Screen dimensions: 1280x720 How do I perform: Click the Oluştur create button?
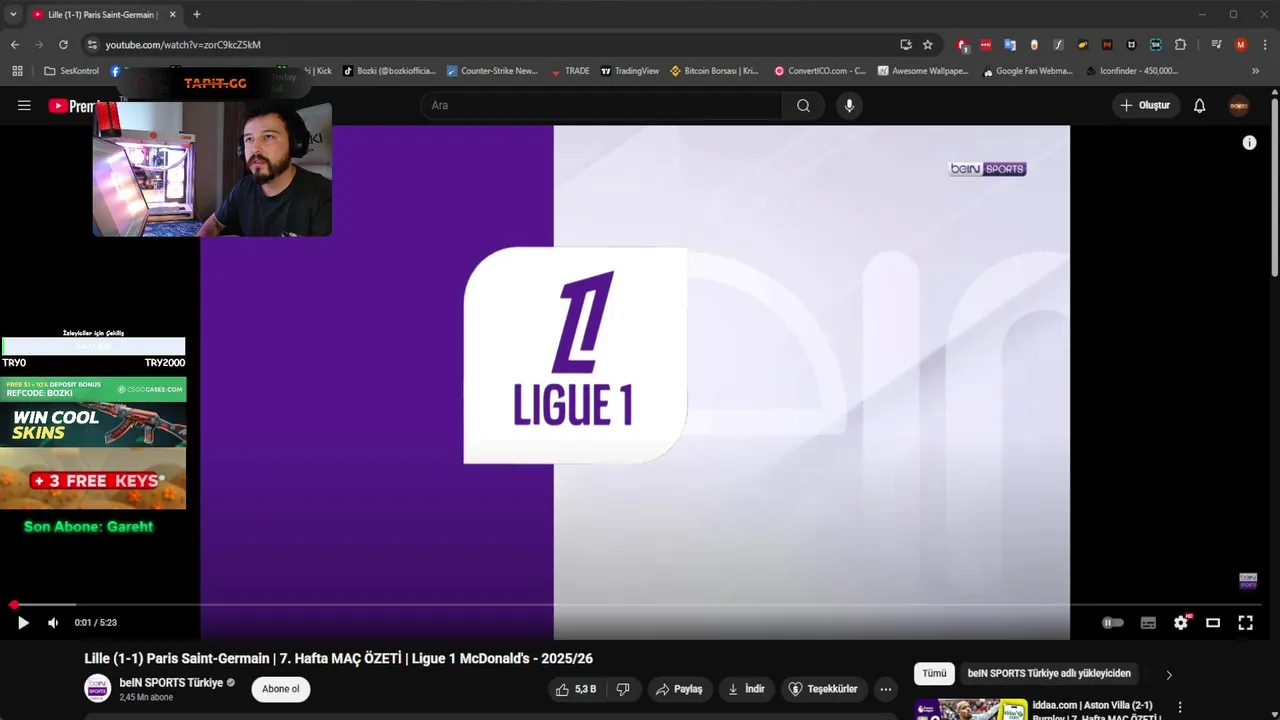click(x=1146, y=106)
